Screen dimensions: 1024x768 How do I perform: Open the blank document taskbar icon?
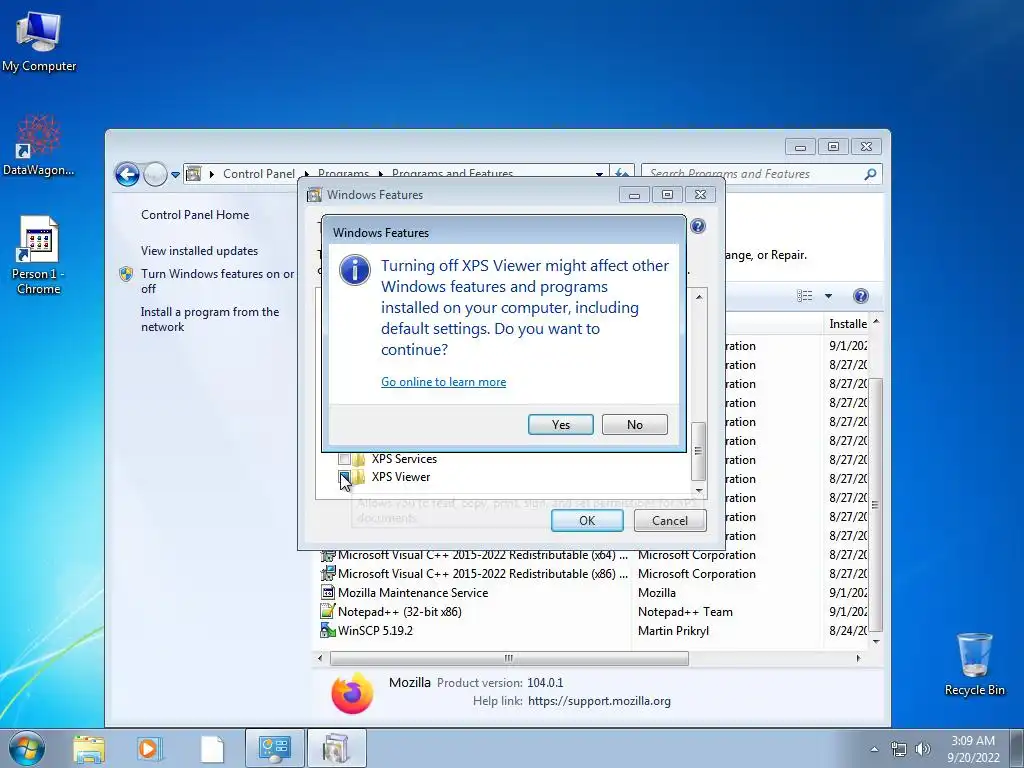[x=212, y=749]
